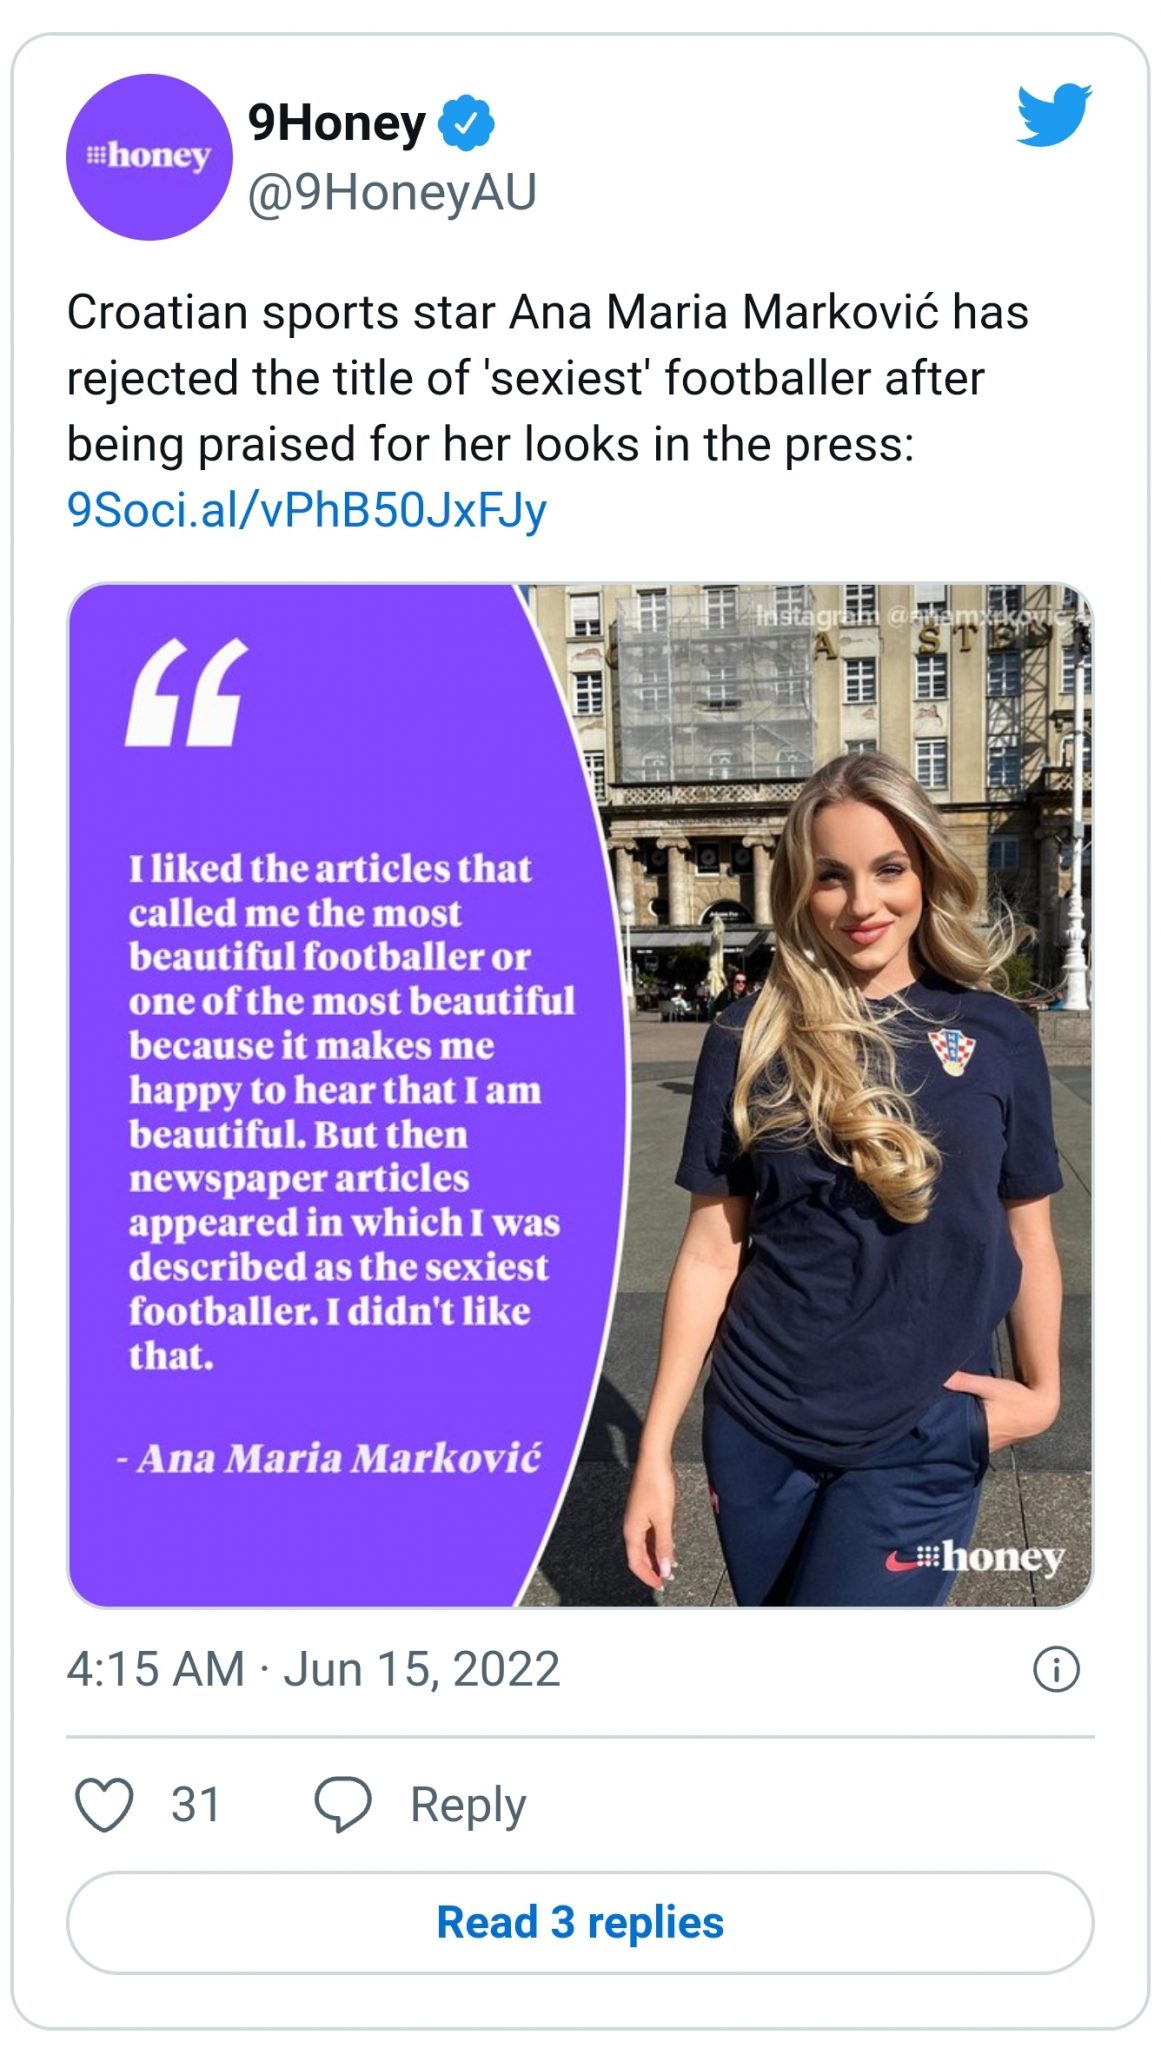Click the Reply text label

[x=468, y=1805]
